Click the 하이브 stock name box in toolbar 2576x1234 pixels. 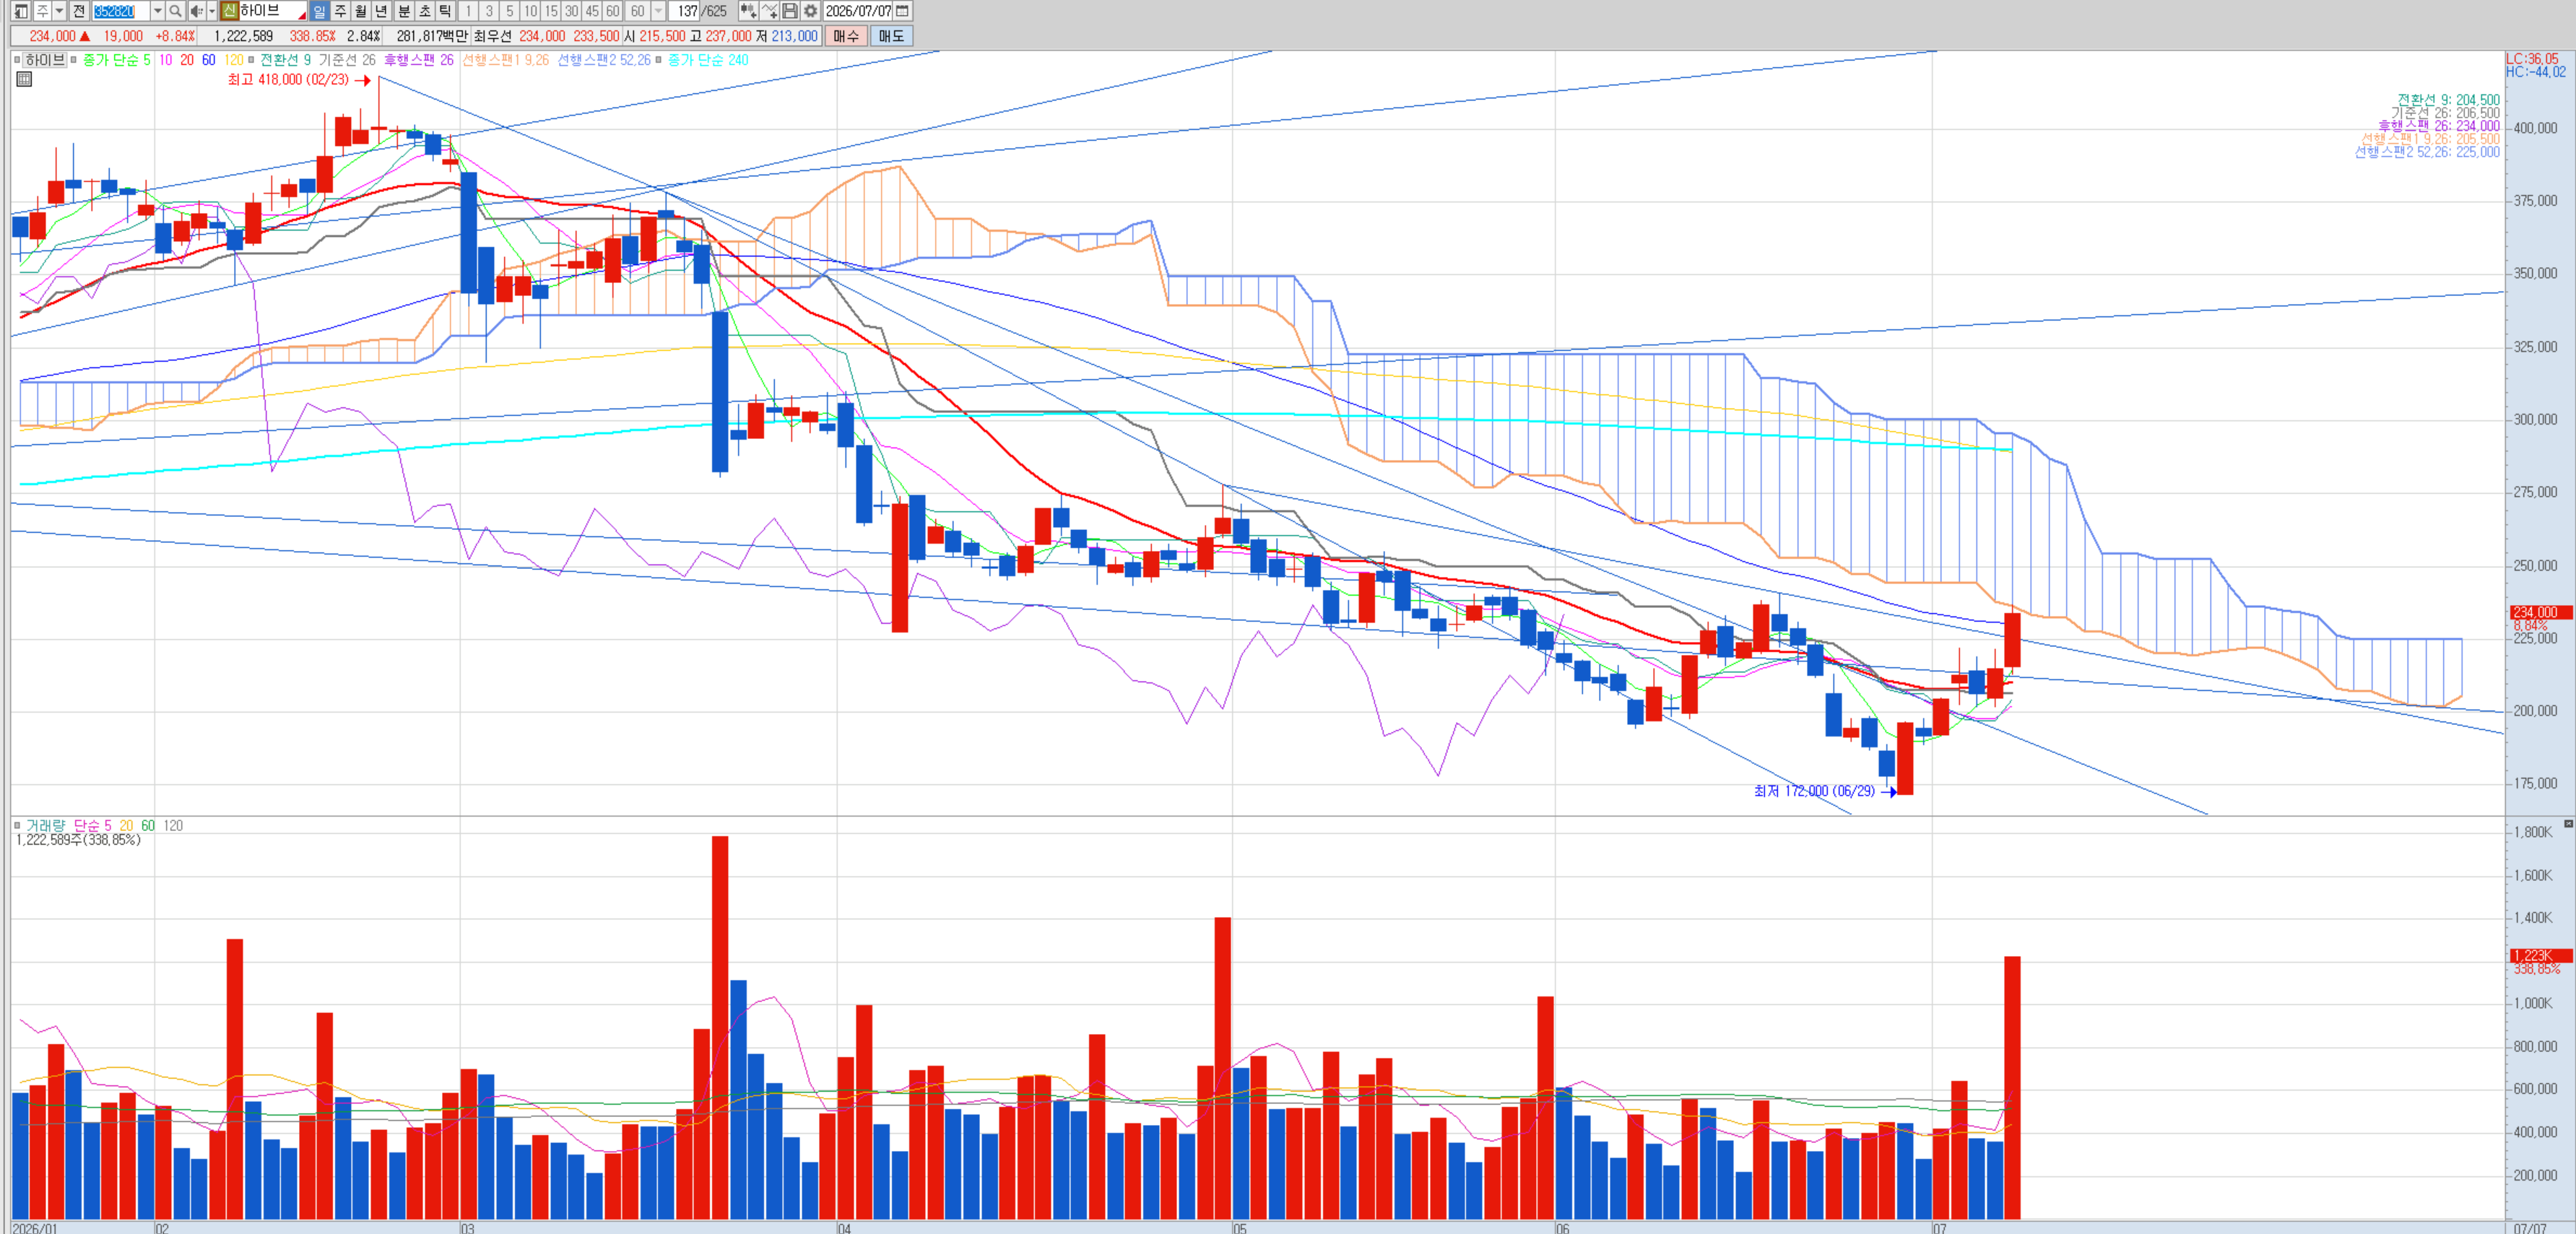(x=272, y=11)
